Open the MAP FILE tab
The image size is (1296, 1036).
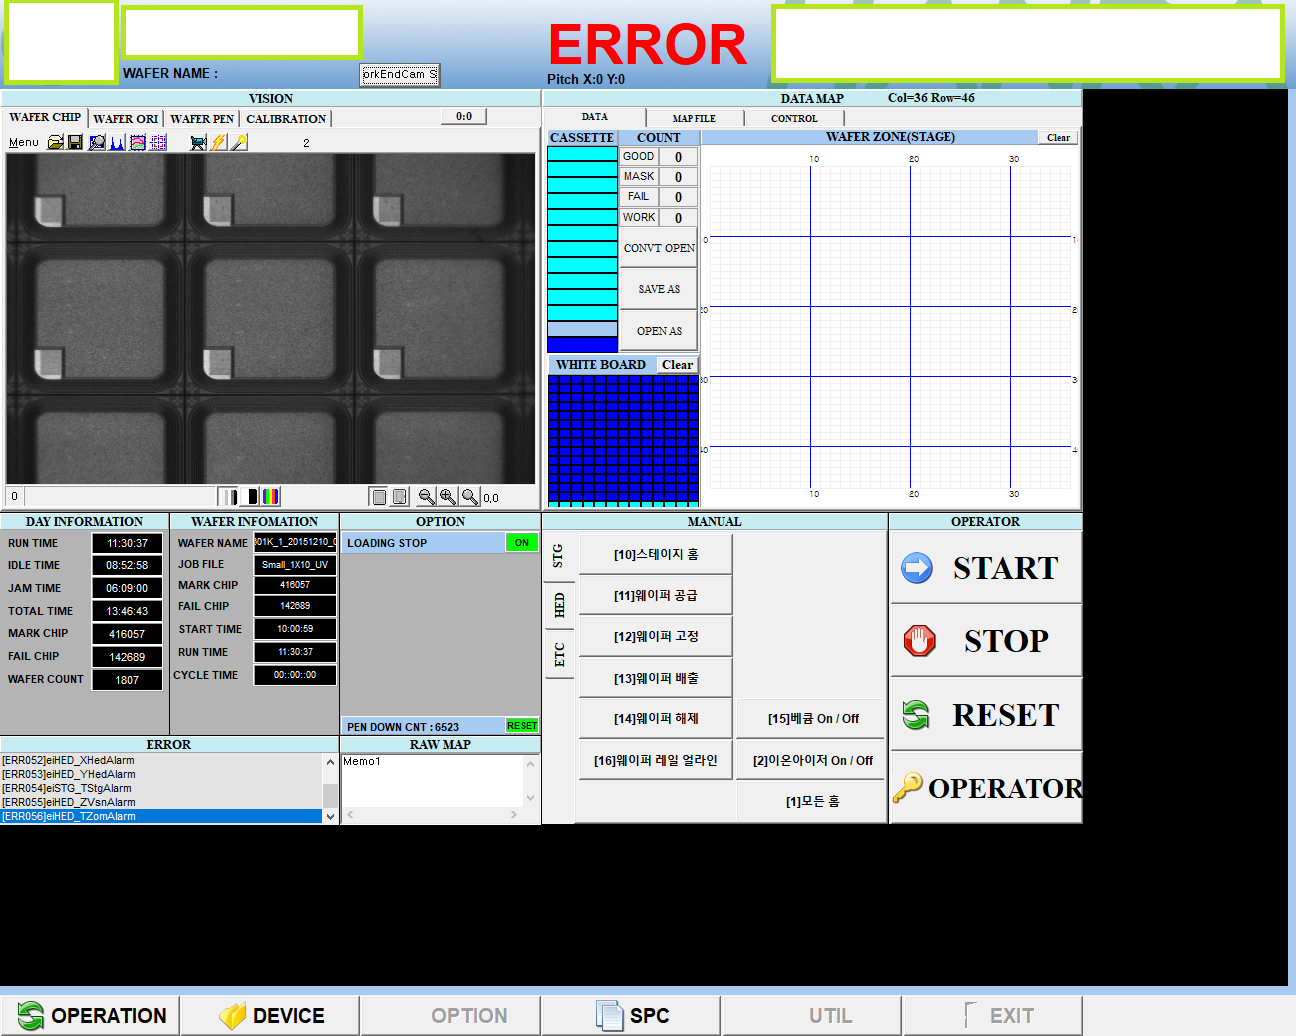[694, 118]
